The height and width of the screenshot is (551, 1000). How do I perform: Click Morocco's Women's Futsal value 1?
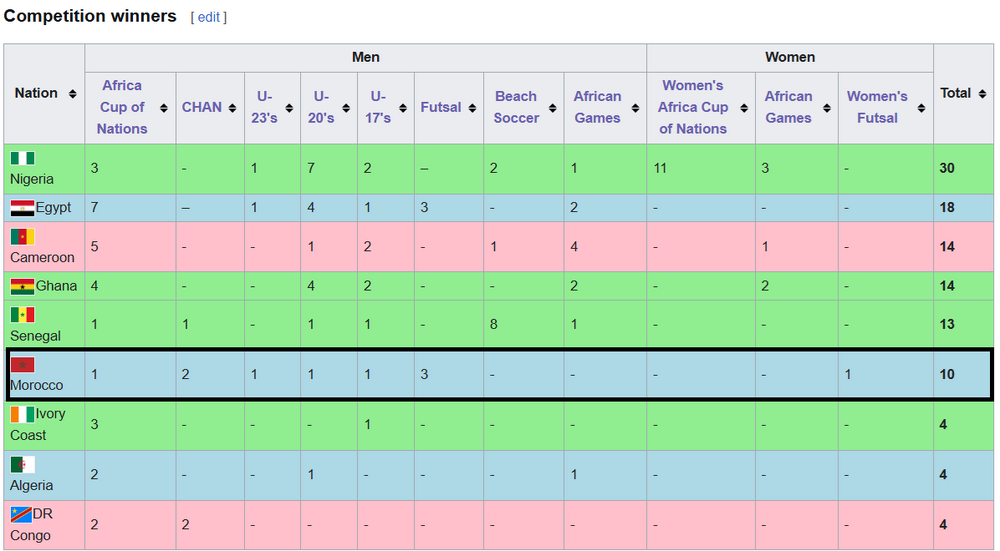point(848,374)
